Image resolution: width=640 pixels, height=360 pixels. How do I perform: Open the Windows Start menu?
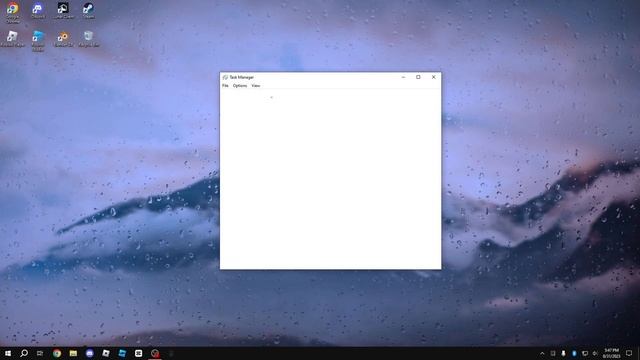point(8,353)
